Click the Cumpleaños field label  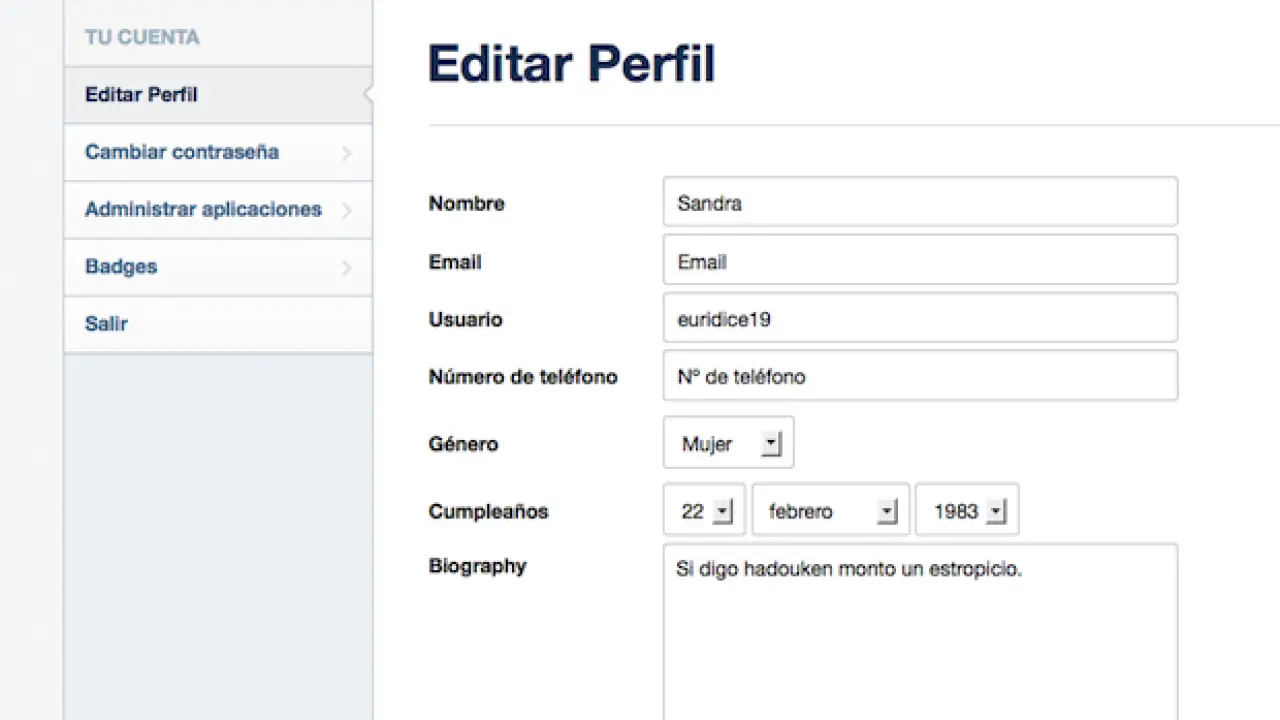point(488,511)
